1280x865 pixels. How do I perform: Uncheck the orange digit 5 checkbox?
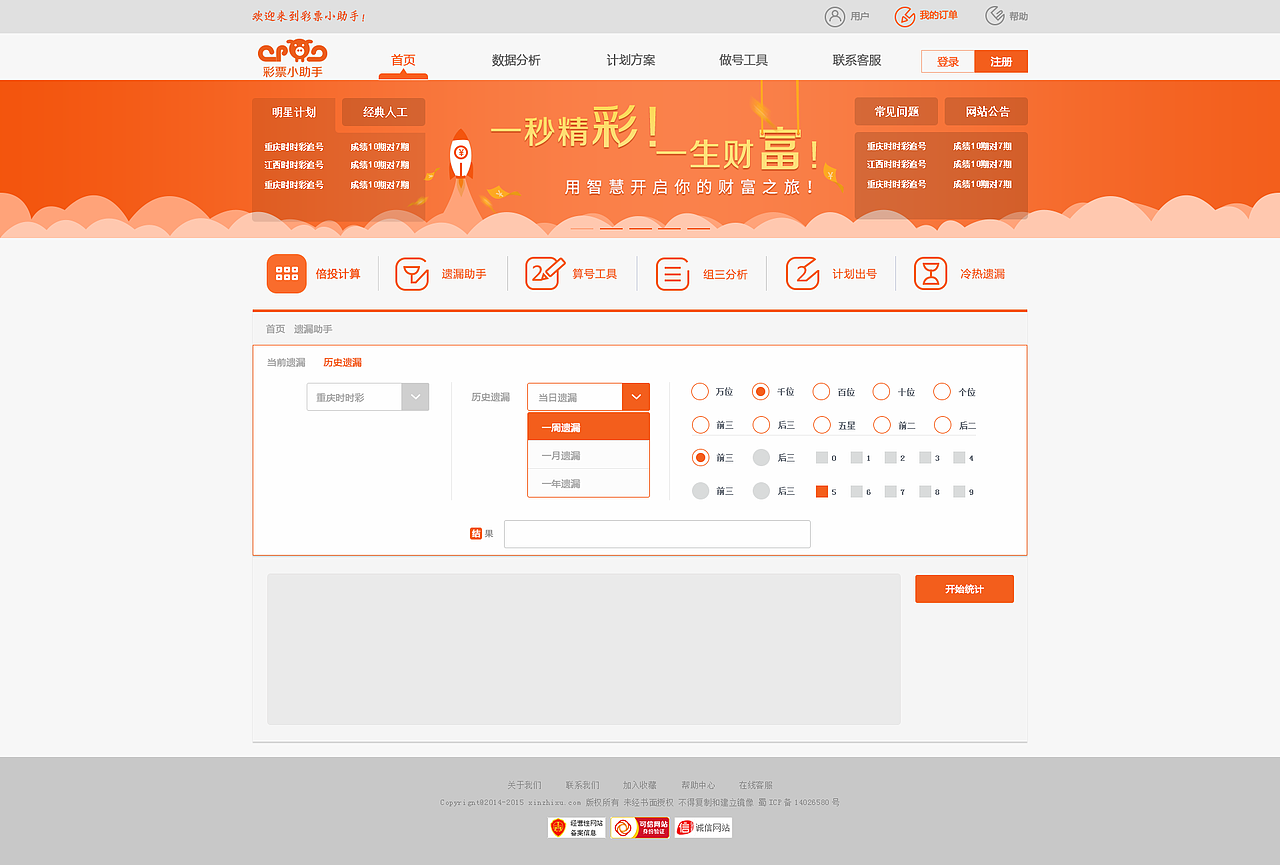(822, 491)
